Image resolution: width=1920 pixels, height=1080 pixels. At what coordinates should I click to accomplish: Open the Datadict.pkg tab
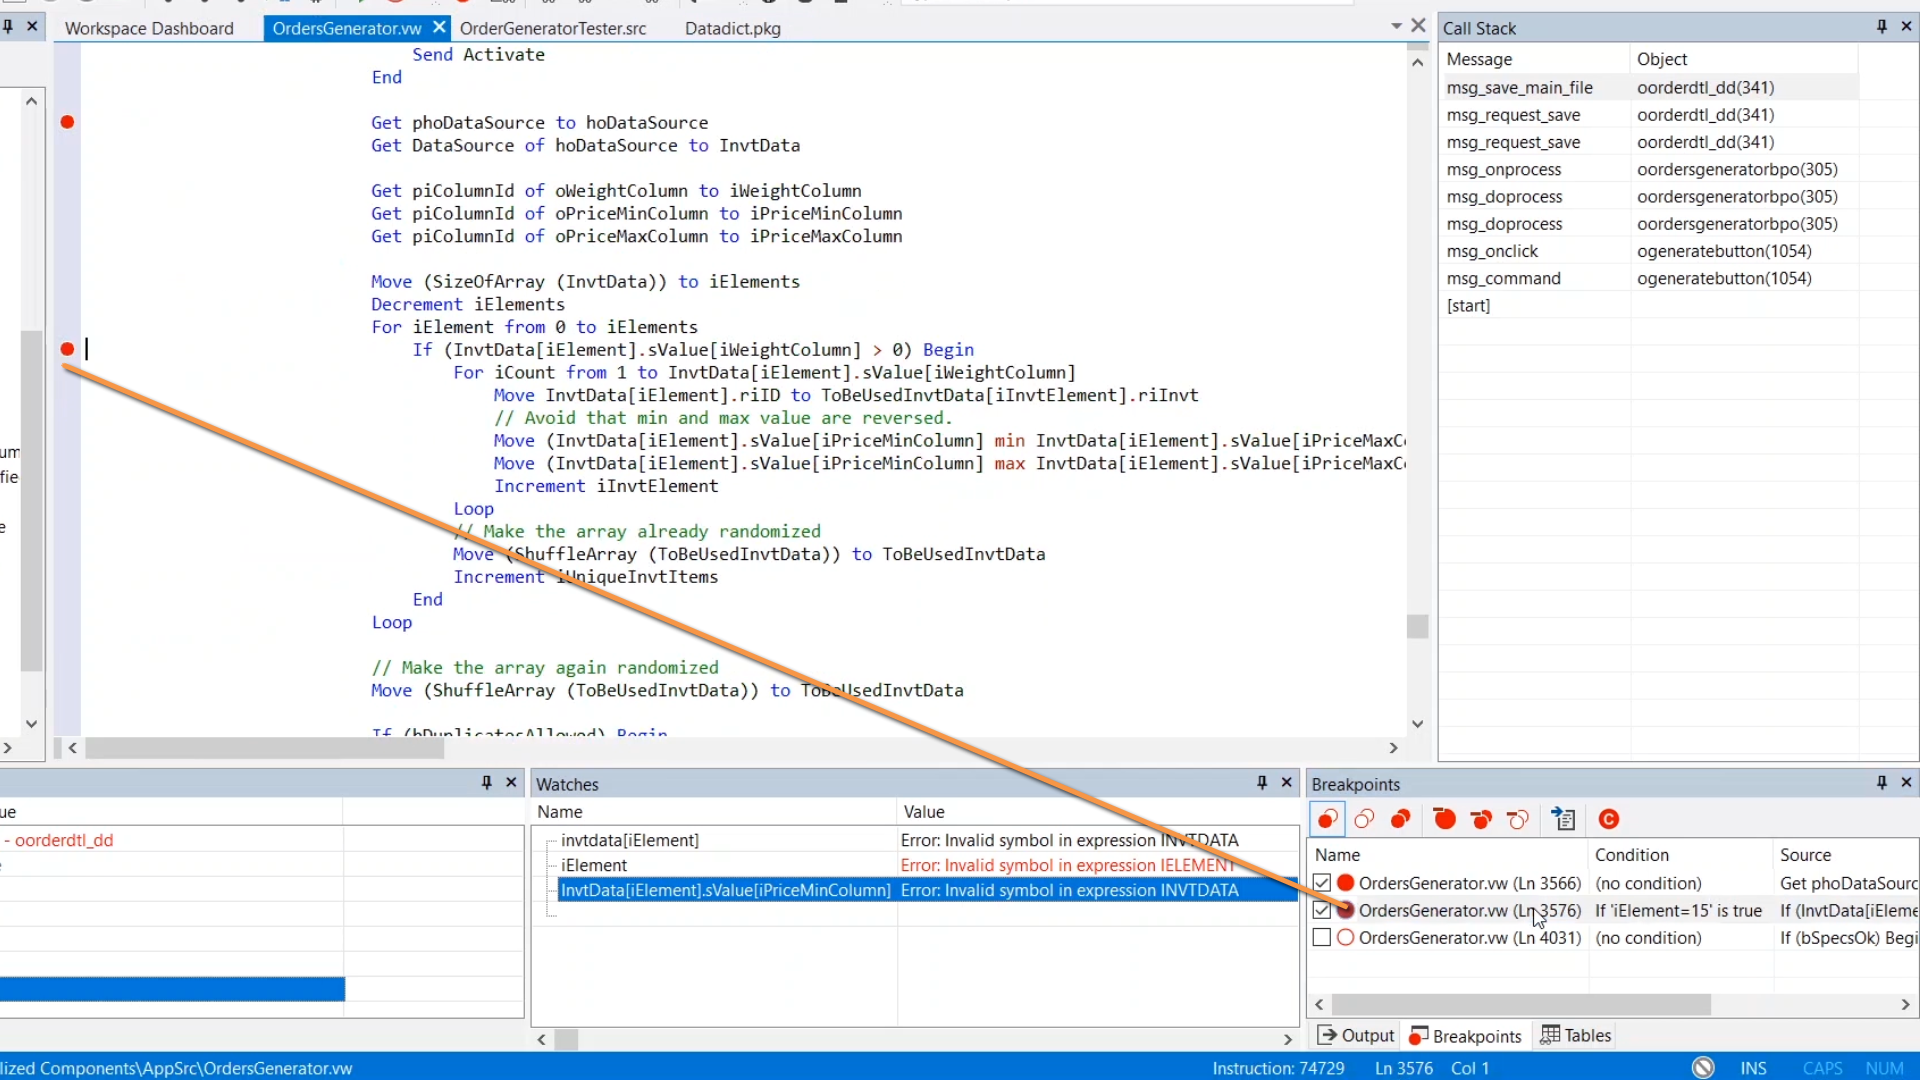click(x=732, y=28)
